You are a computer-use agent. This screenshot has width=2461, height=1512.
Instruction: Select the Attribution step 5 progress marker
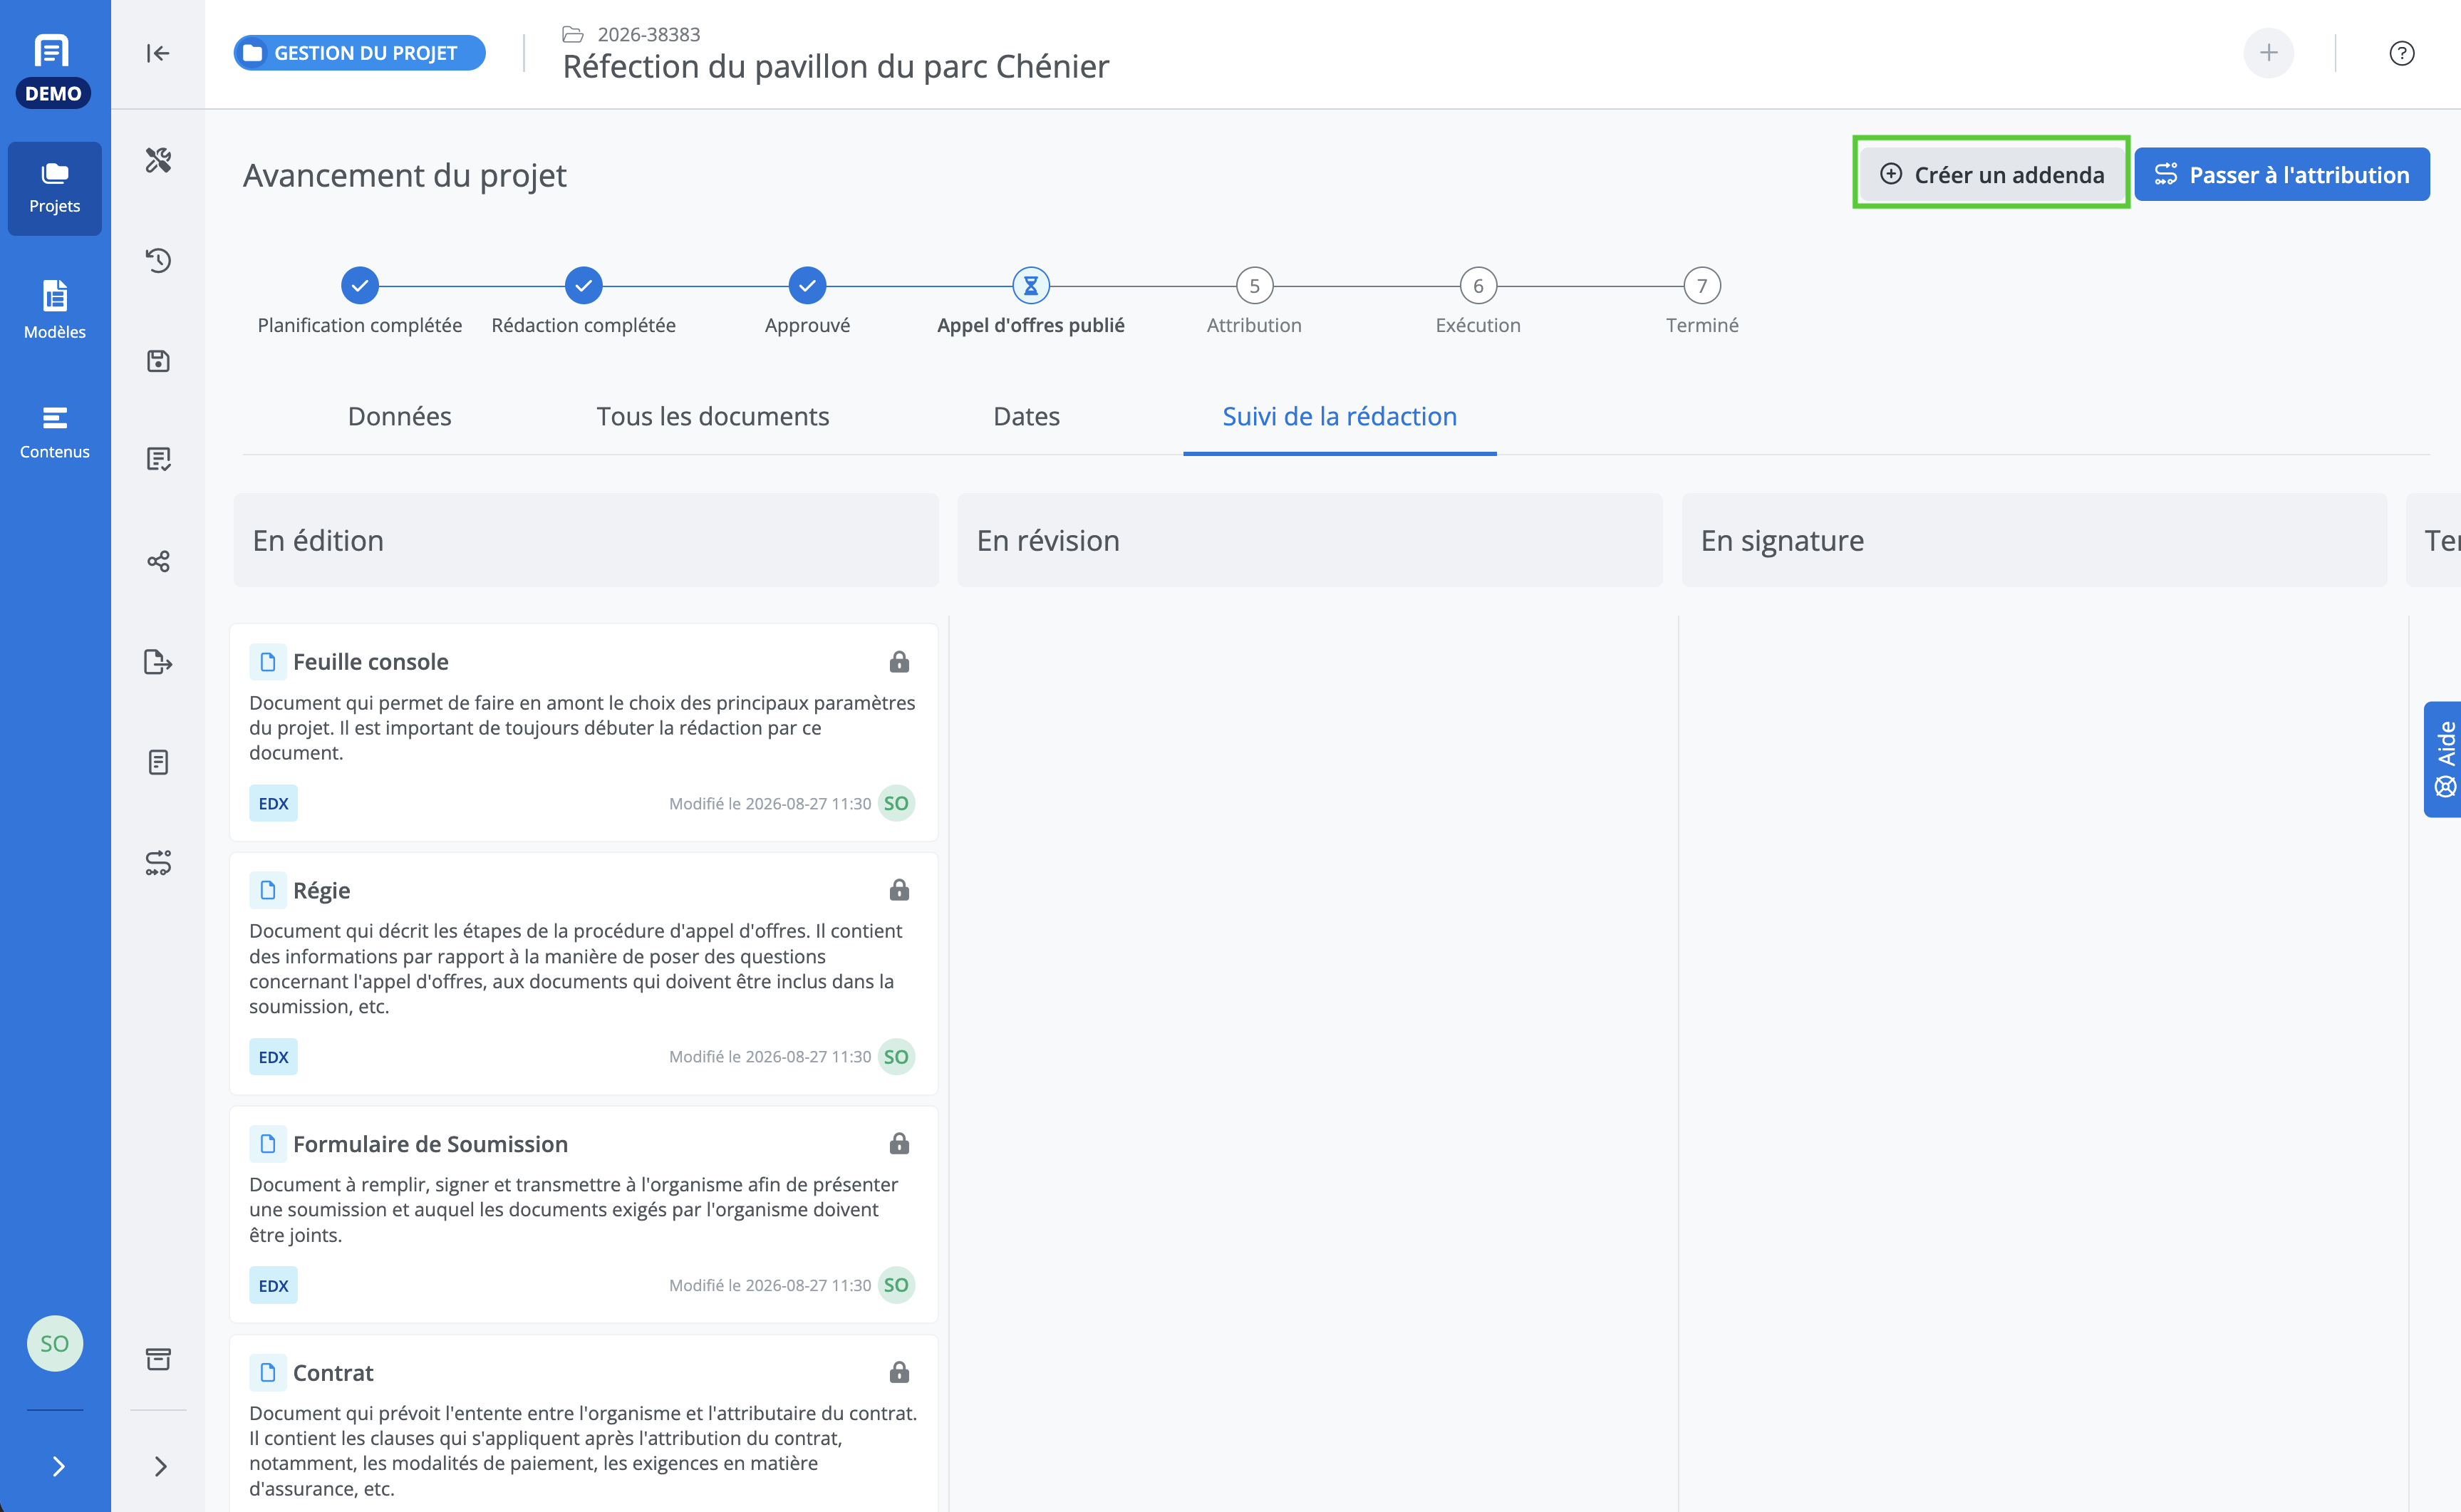pyautogui.click(x=1254, y=286)
